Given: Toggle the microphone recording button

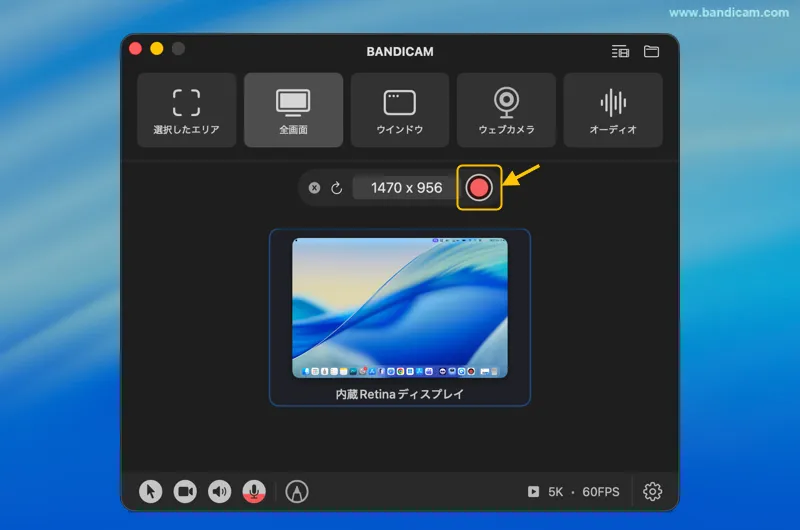Looking at the screenshot, I should click(x=254, y=492).
